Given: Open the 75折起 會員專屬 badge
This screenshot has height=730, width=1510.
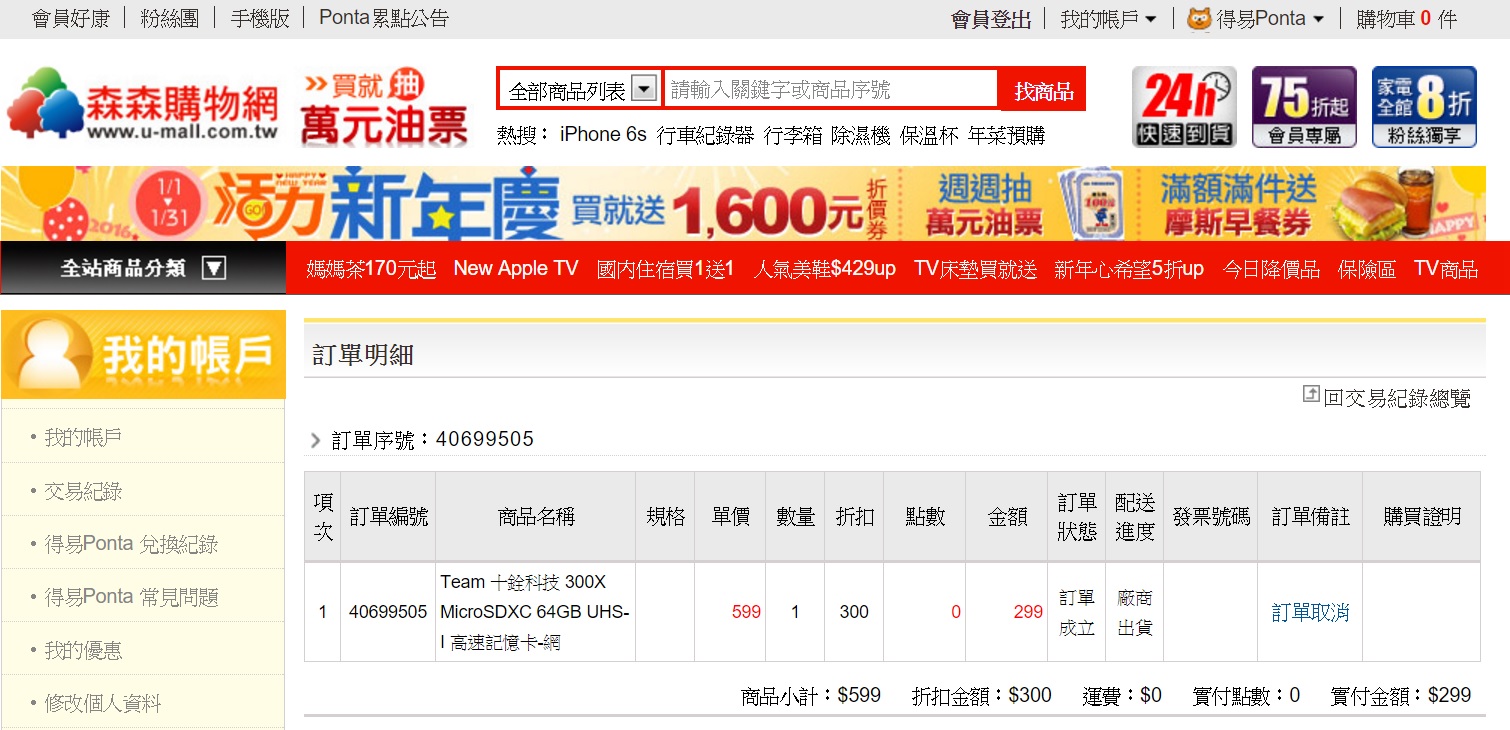Looking at the screenshot, I should tap(1304, 107).
